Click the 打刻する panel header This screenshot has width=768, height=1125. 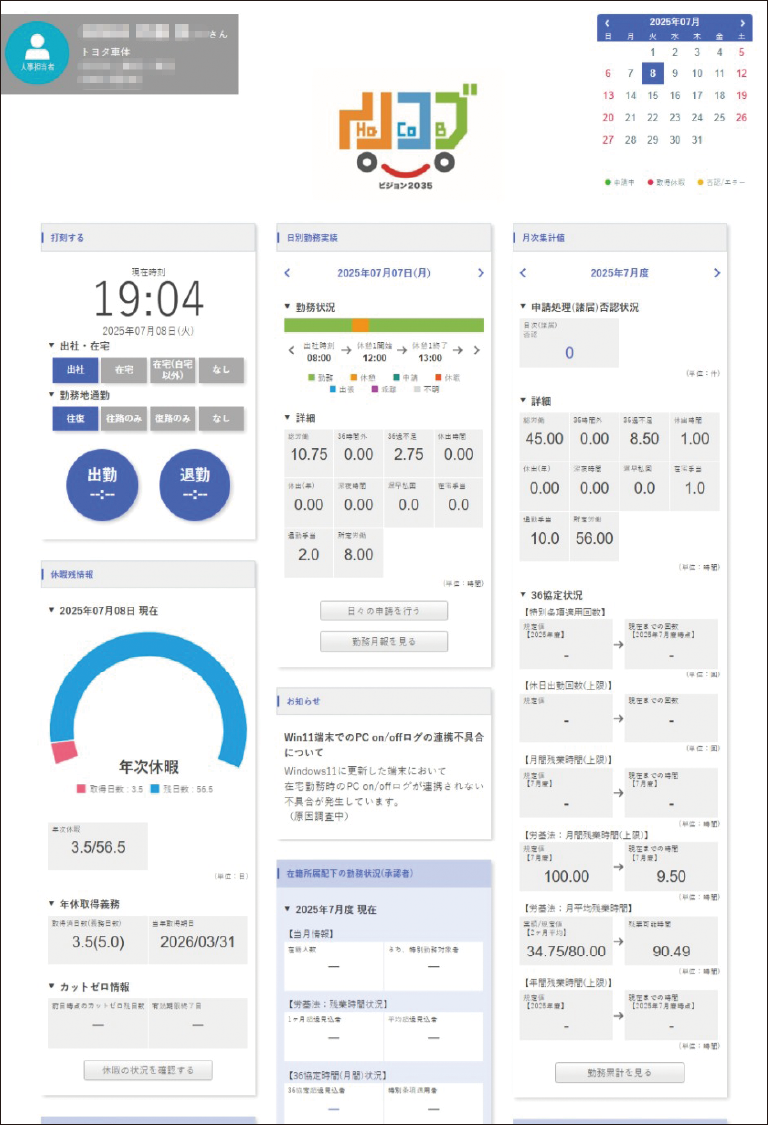[x=149, y=237]
